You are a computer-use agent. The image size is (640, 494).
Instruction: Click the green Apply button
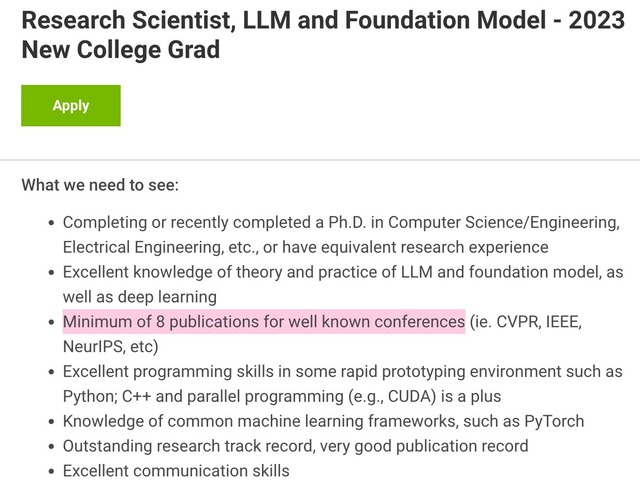pos(71,106)
